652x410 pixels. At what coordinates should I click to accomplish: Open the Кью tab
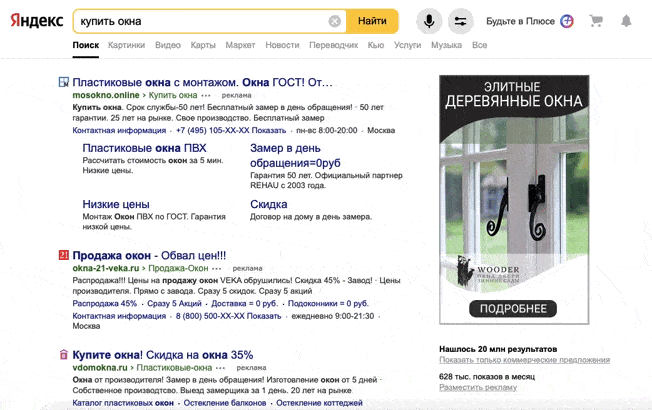tap(376, 45)
